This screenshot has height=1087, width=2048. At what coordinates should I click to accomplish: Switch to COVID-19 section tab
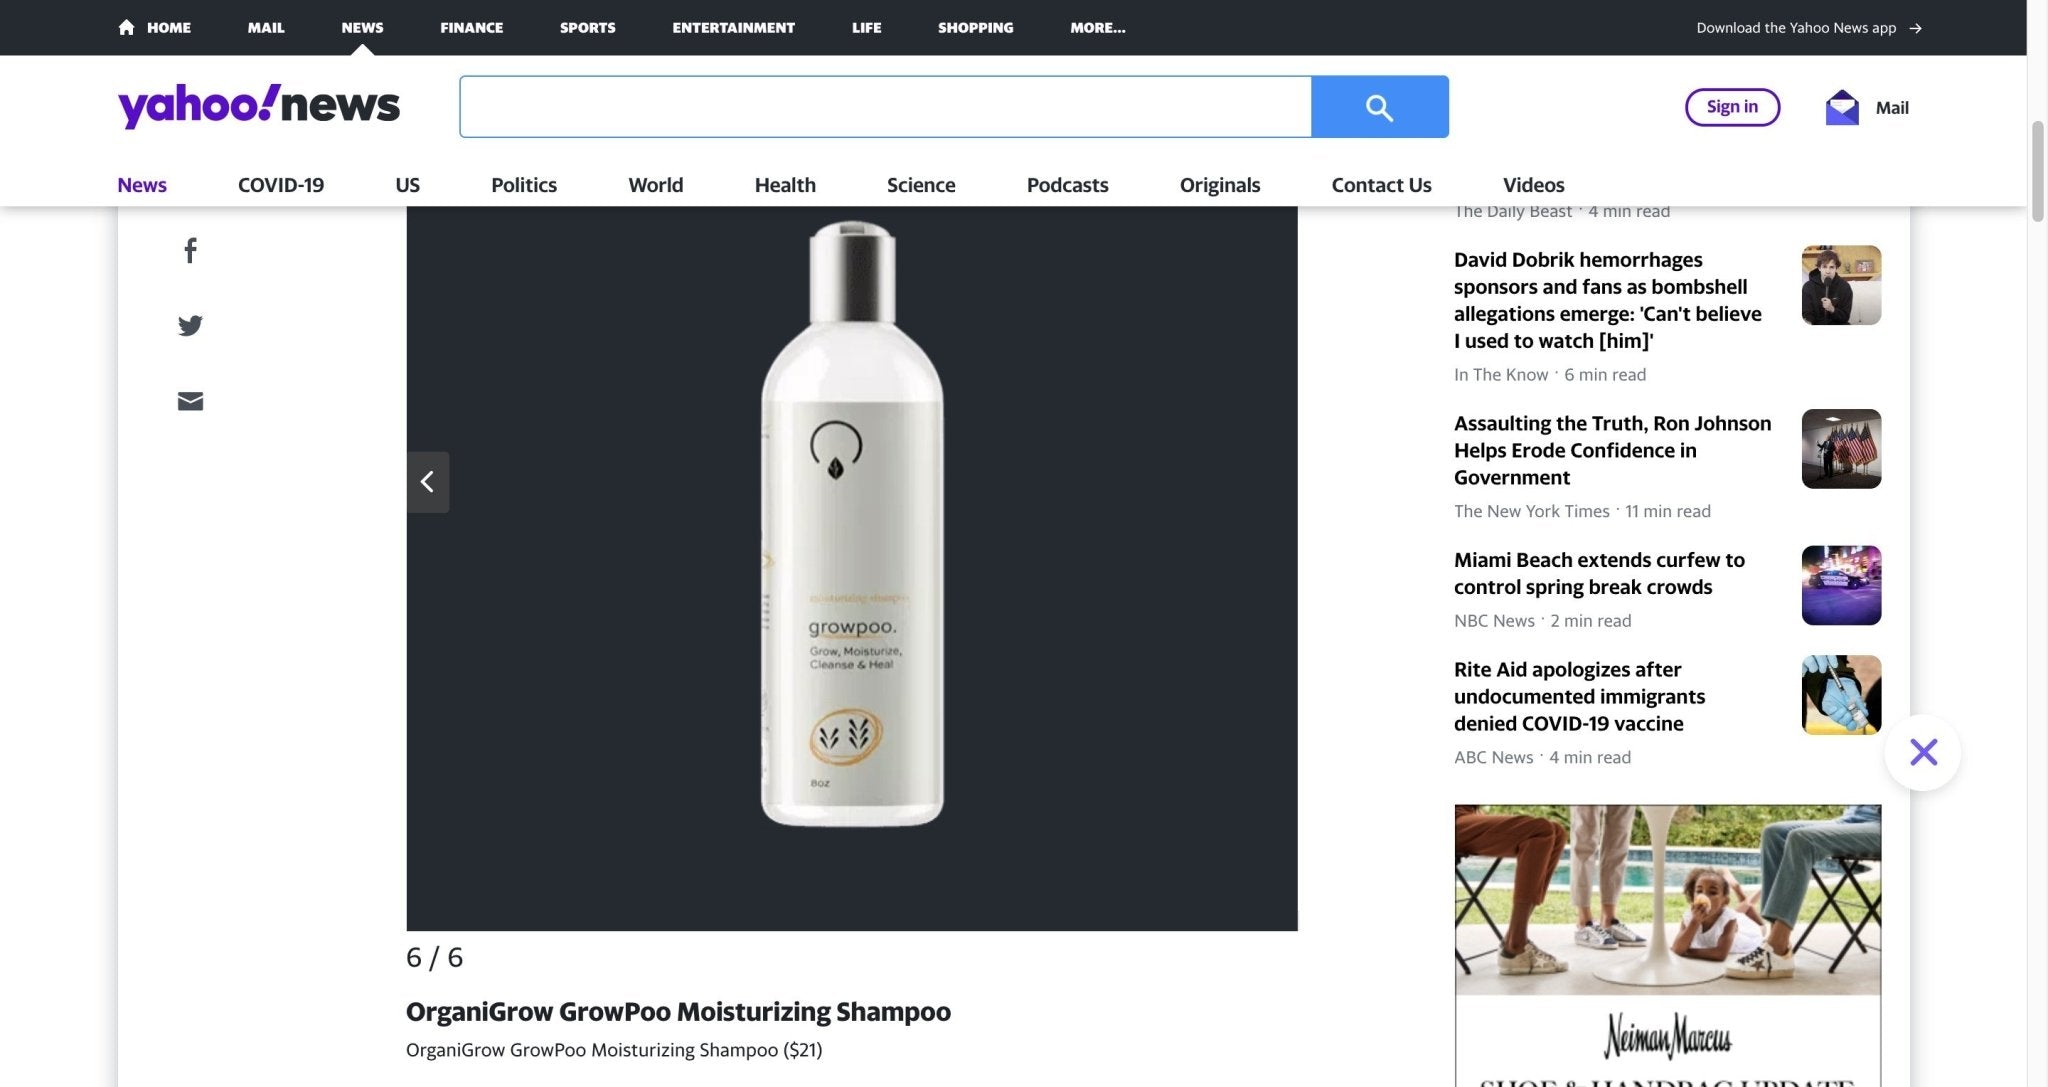pyautogui.click(x=281, y=185)
